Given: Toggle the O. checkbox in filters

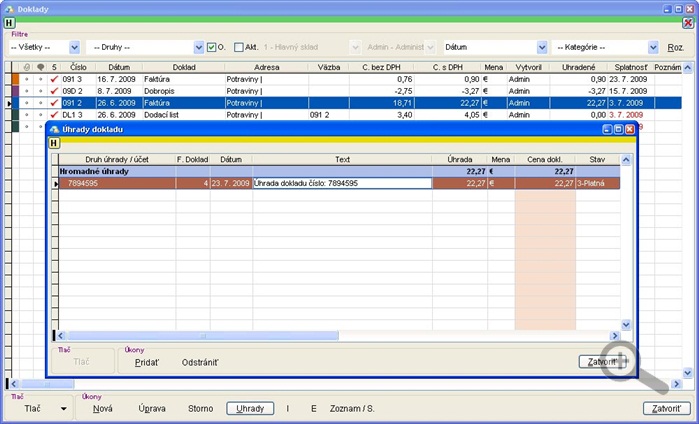Looking at the screenshot, I should [x=211, y=47].
